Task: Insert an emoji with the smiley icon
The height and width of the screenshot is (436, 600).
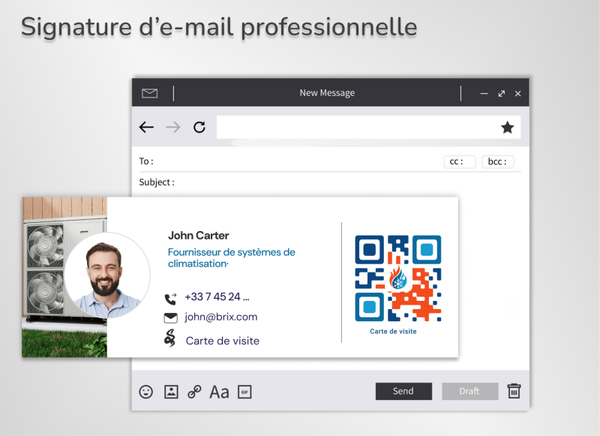Action: coord(146,392)
